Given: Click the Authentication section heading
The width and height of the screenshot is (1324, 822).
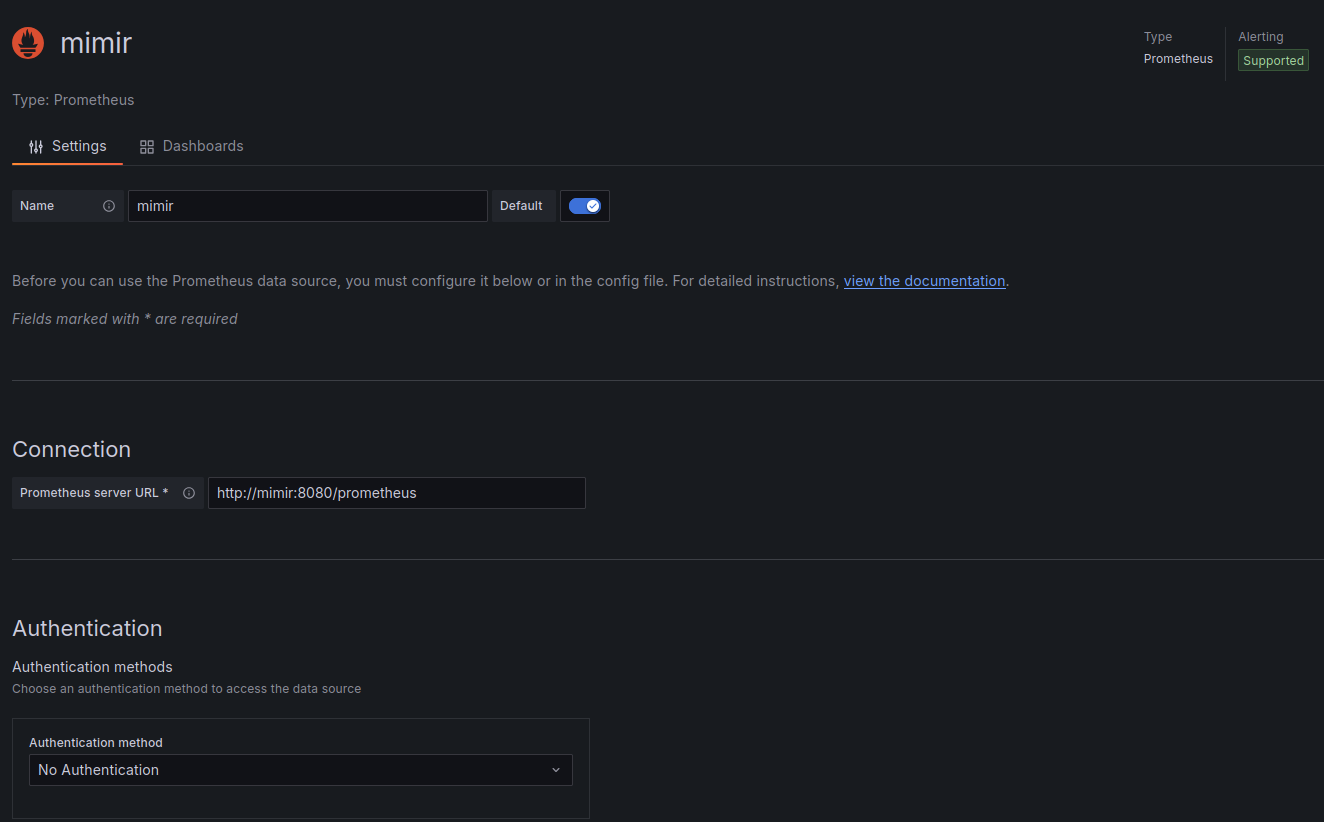Looking at the screenshot, I should (x=87, y=628).
